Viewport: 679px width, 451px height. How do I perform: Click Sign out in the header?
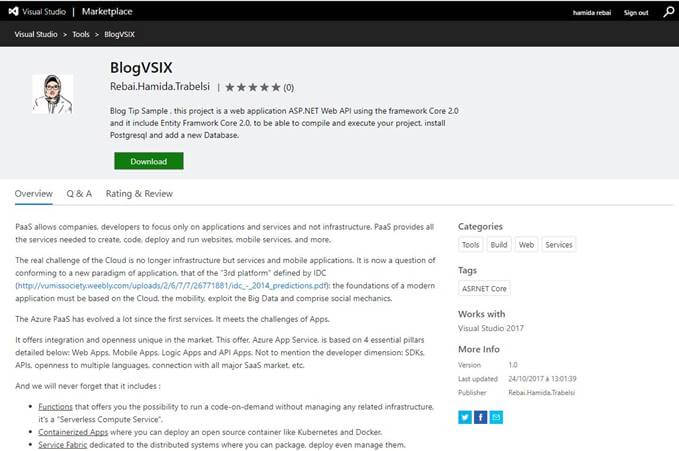pos(636,13)
